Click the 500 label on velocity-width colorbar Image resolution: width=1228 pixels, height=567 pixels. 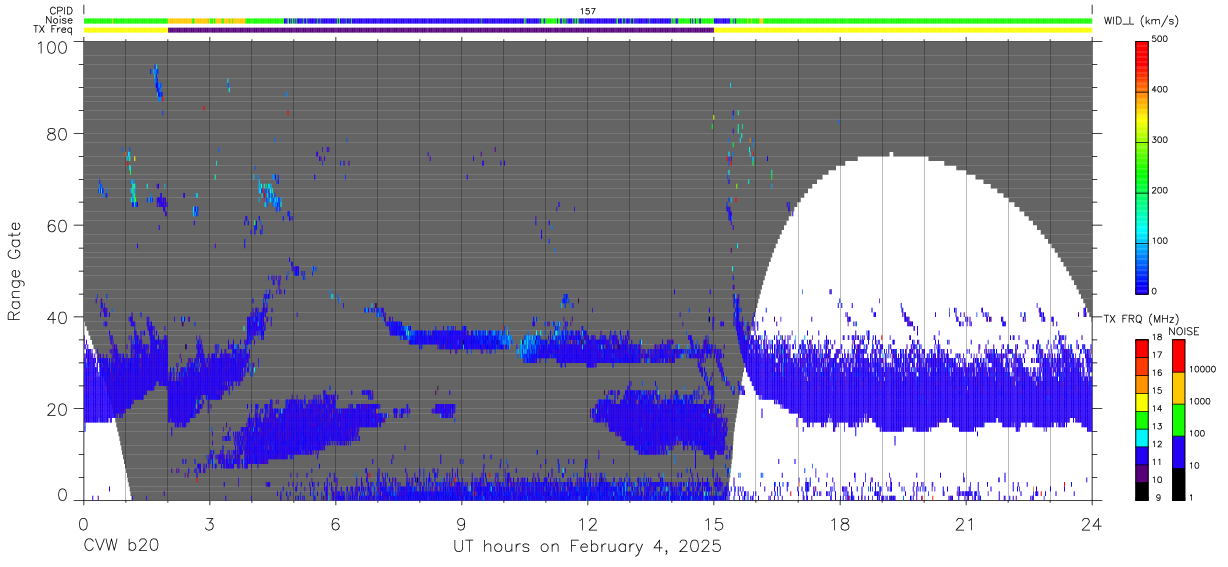click(x=1161, y=40)
